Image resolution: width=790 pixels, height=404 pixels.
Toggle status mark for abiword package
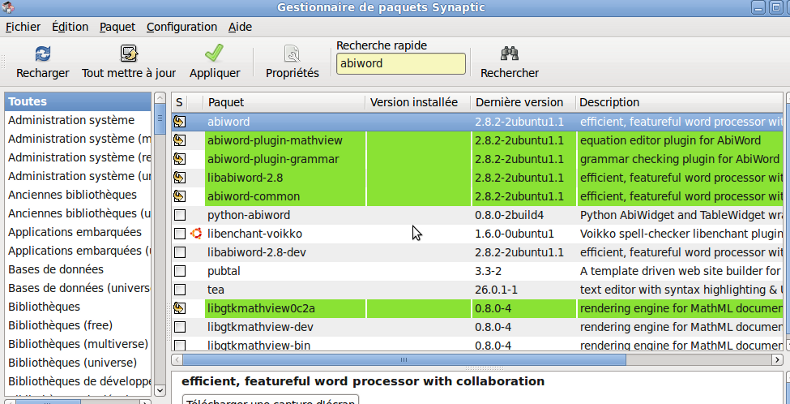point(180,122)
